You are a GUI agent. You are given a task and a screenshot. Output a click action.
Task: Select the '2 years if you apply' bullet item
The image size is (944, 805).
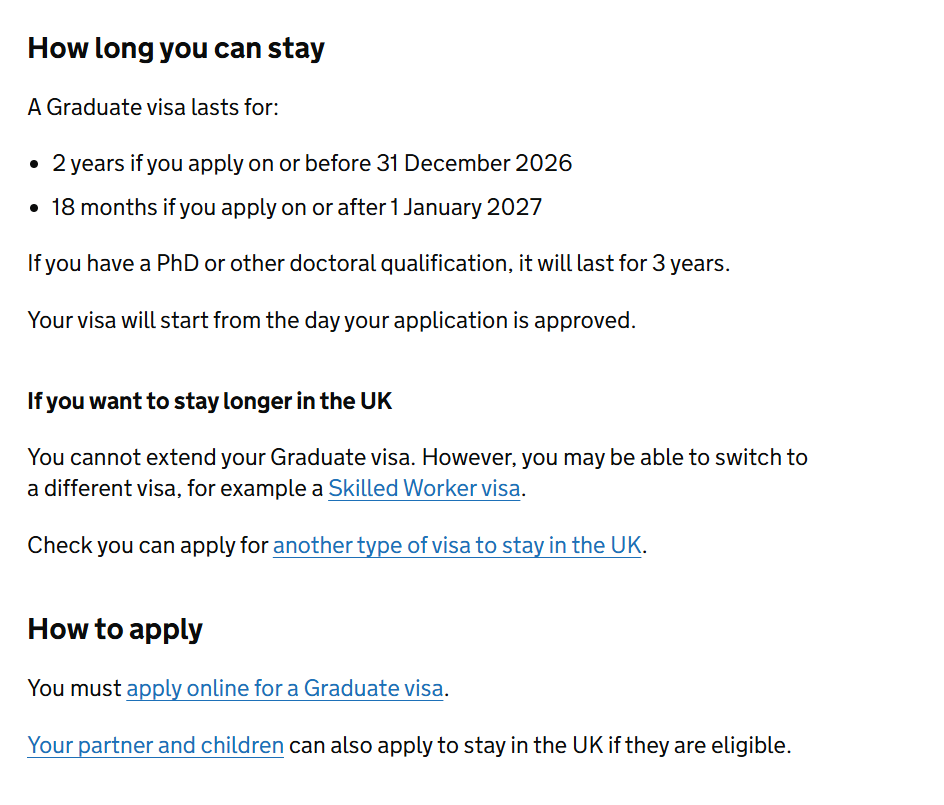point(312,163)
